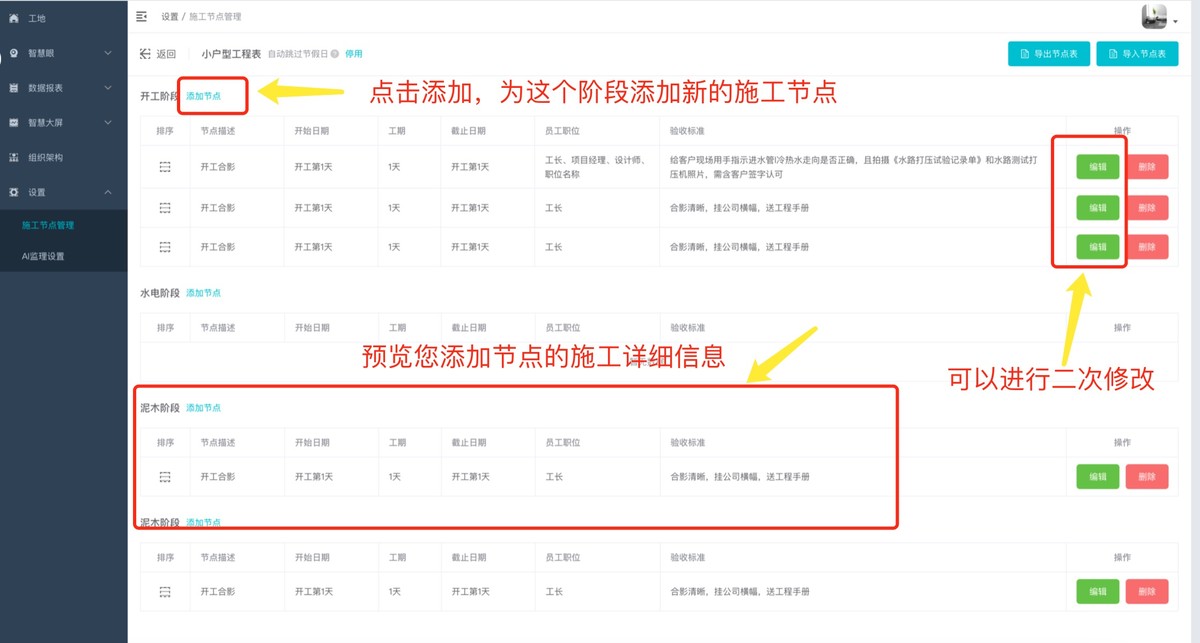Screen dimensions: 1200x643
Task: Click the 开工阶段 section heading
Action: pyautogui.click(x=160, y=96)
